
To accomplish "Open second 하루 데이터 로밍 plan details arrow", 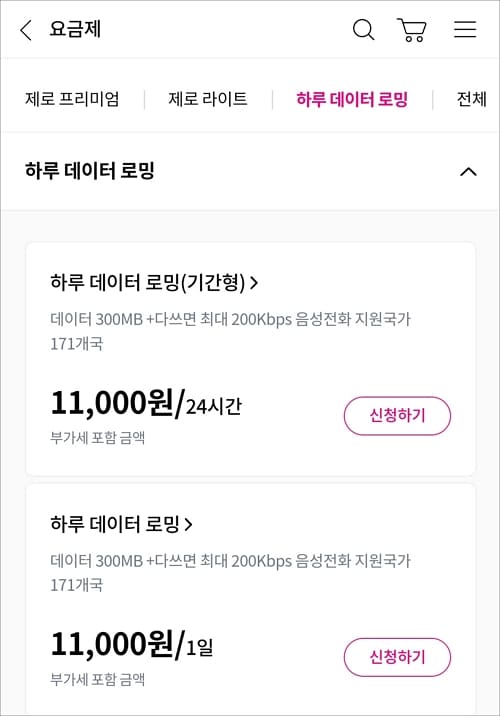I will tap(189, 524).
